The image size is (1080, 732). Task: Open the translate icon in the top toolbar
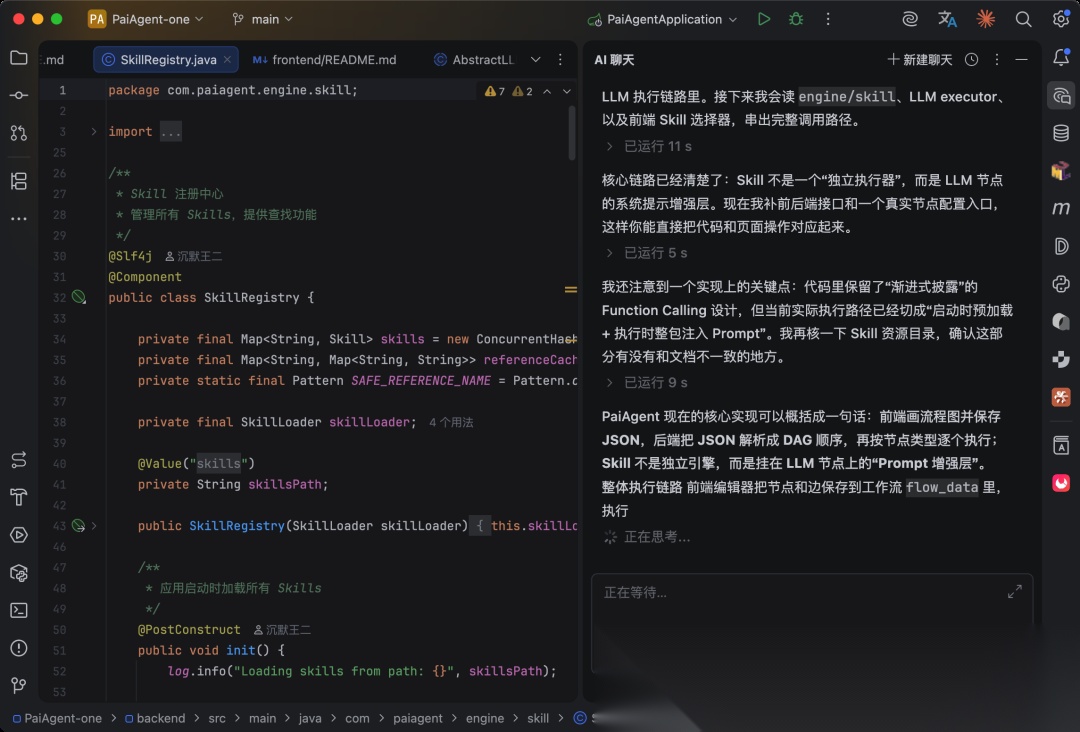[x=947, y=19]
